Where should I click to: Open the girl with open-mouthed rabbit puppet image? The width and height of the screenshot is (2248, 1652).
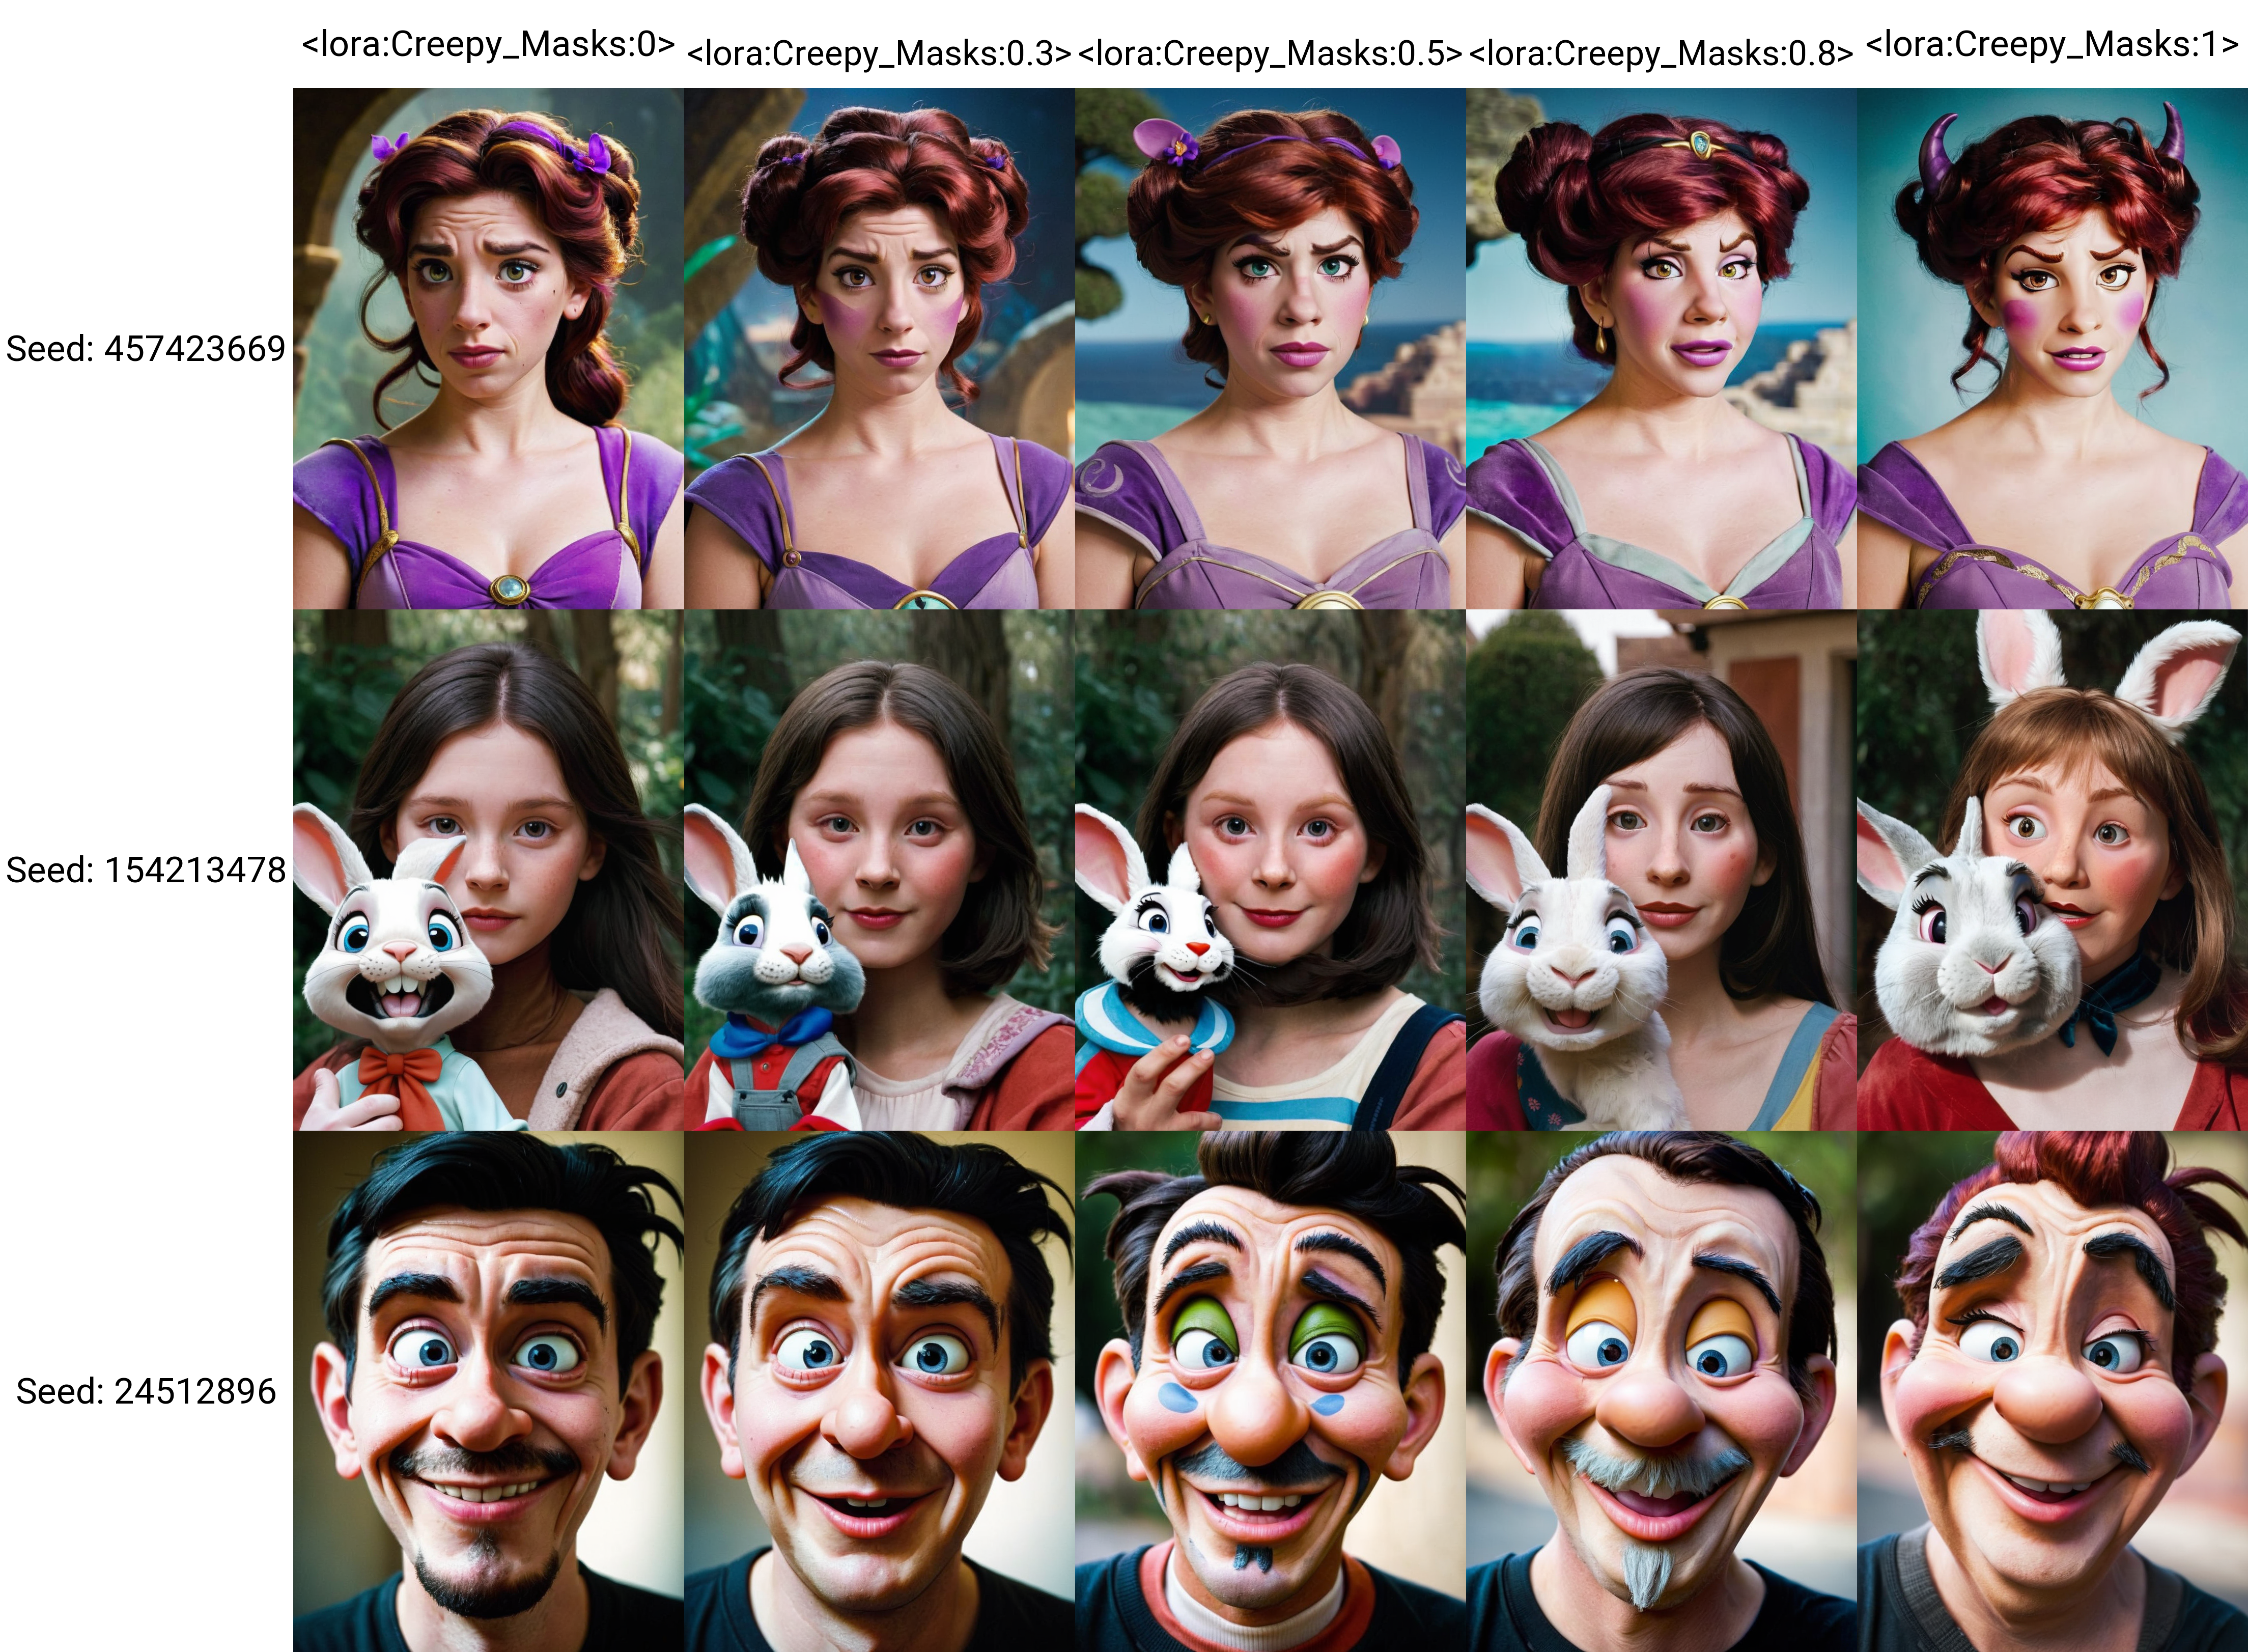point(488,870)
